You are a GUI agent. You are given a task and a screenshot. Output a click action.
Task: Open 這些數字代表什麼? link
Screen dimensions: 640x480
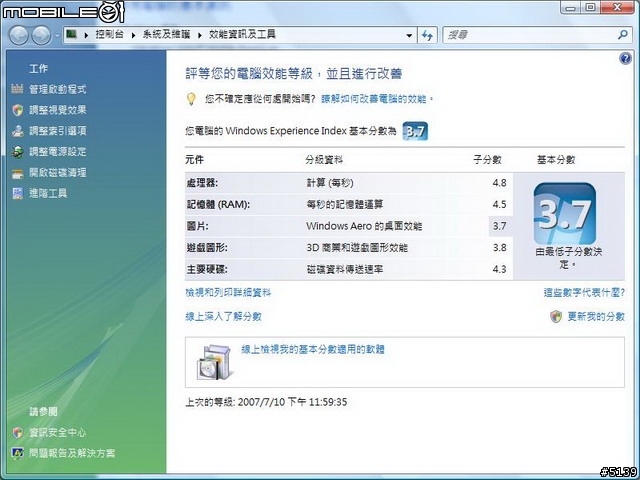click(584, 293)
